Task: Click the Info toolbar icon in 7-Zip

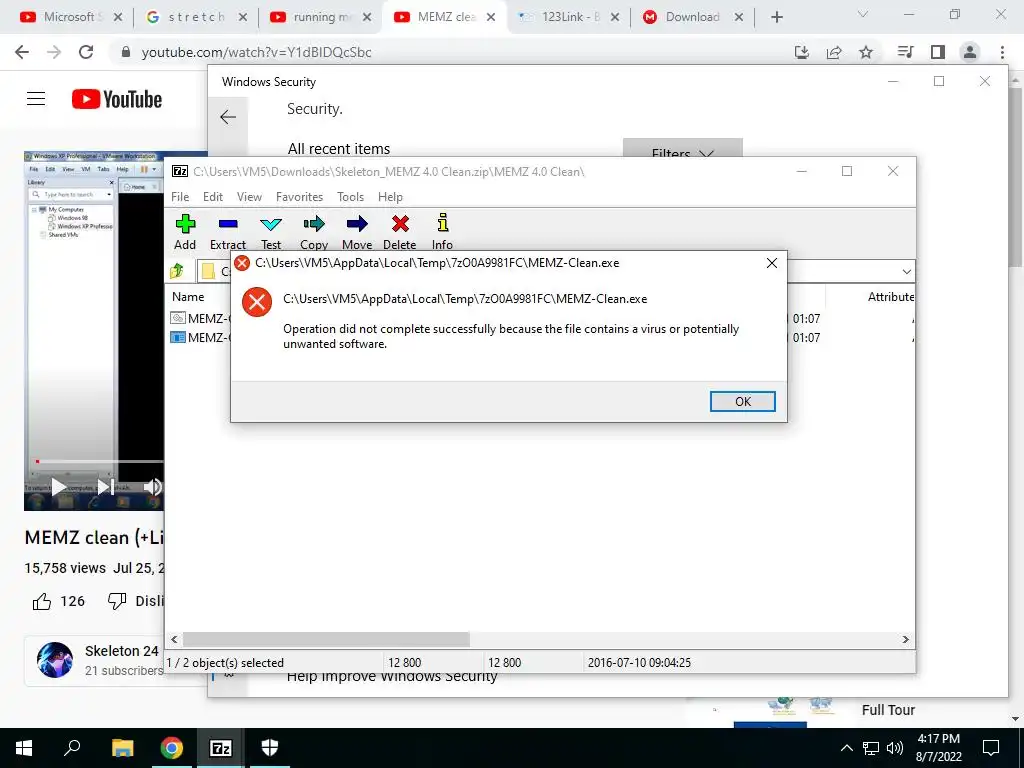Action: (x=442, y=232)
